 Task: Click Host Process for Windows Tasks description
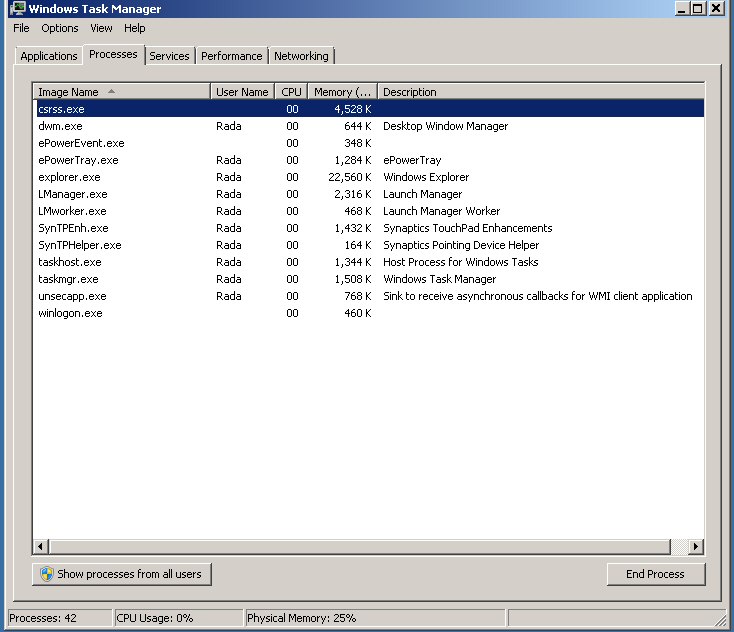461,262
